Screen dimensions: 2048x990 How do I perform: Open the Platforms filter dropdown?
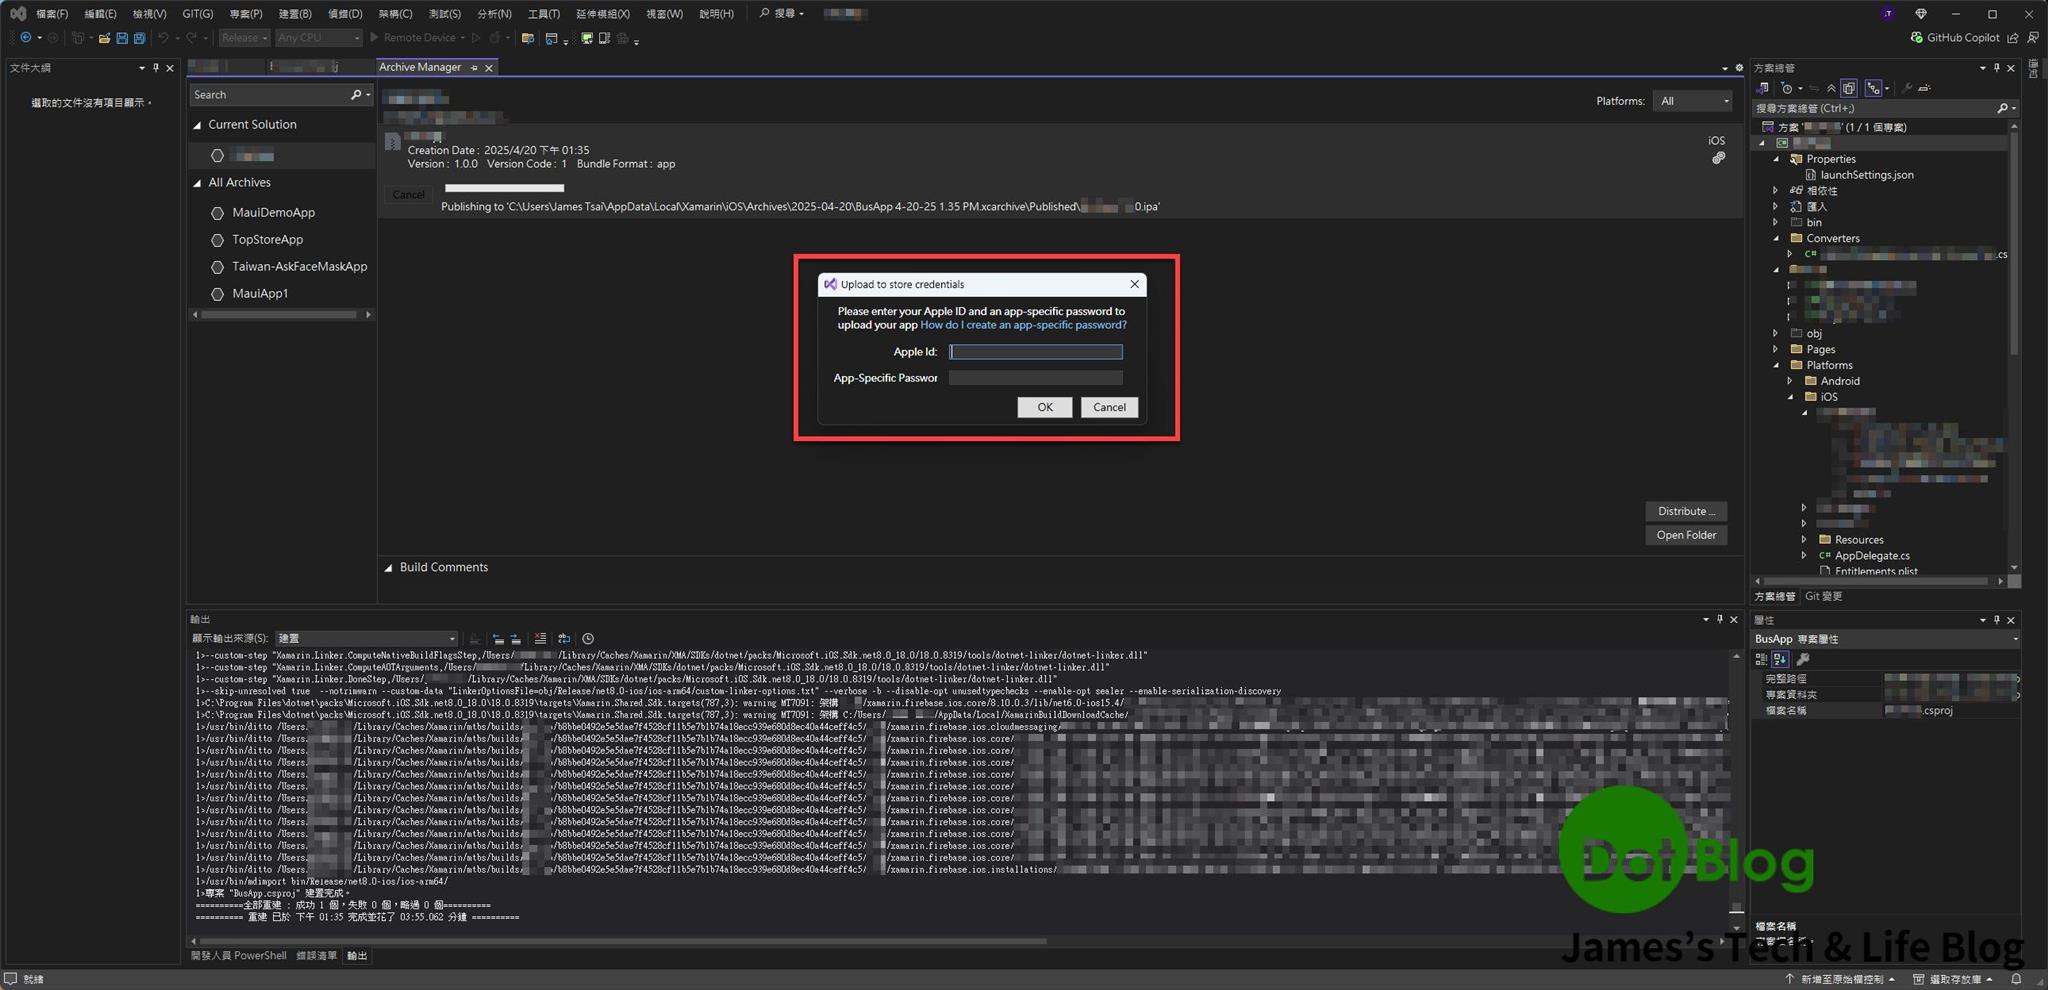pos(1694,101)
